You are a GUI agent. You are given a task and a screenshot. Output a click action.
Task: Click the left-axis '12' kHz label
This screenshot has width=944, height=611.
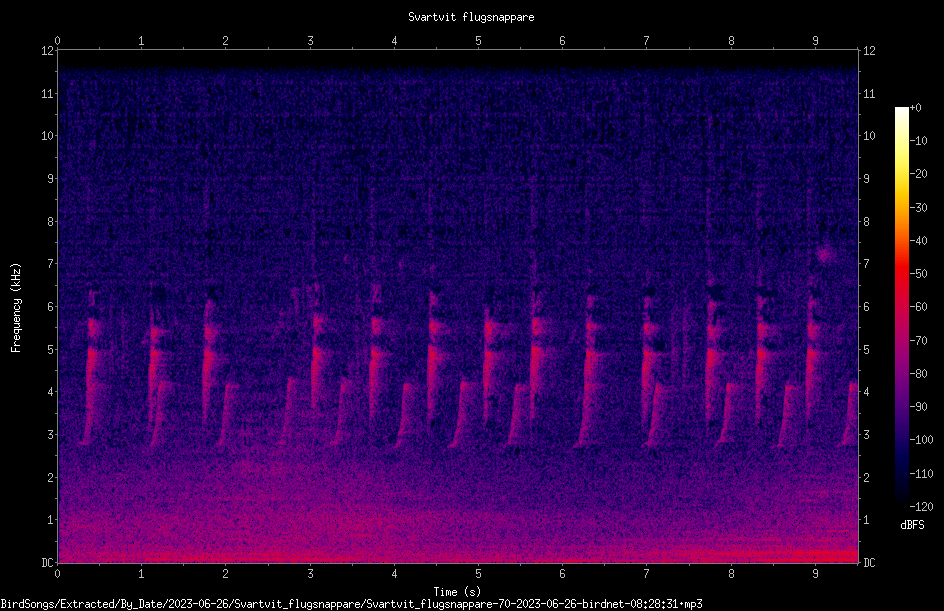[x=48, y=51]
